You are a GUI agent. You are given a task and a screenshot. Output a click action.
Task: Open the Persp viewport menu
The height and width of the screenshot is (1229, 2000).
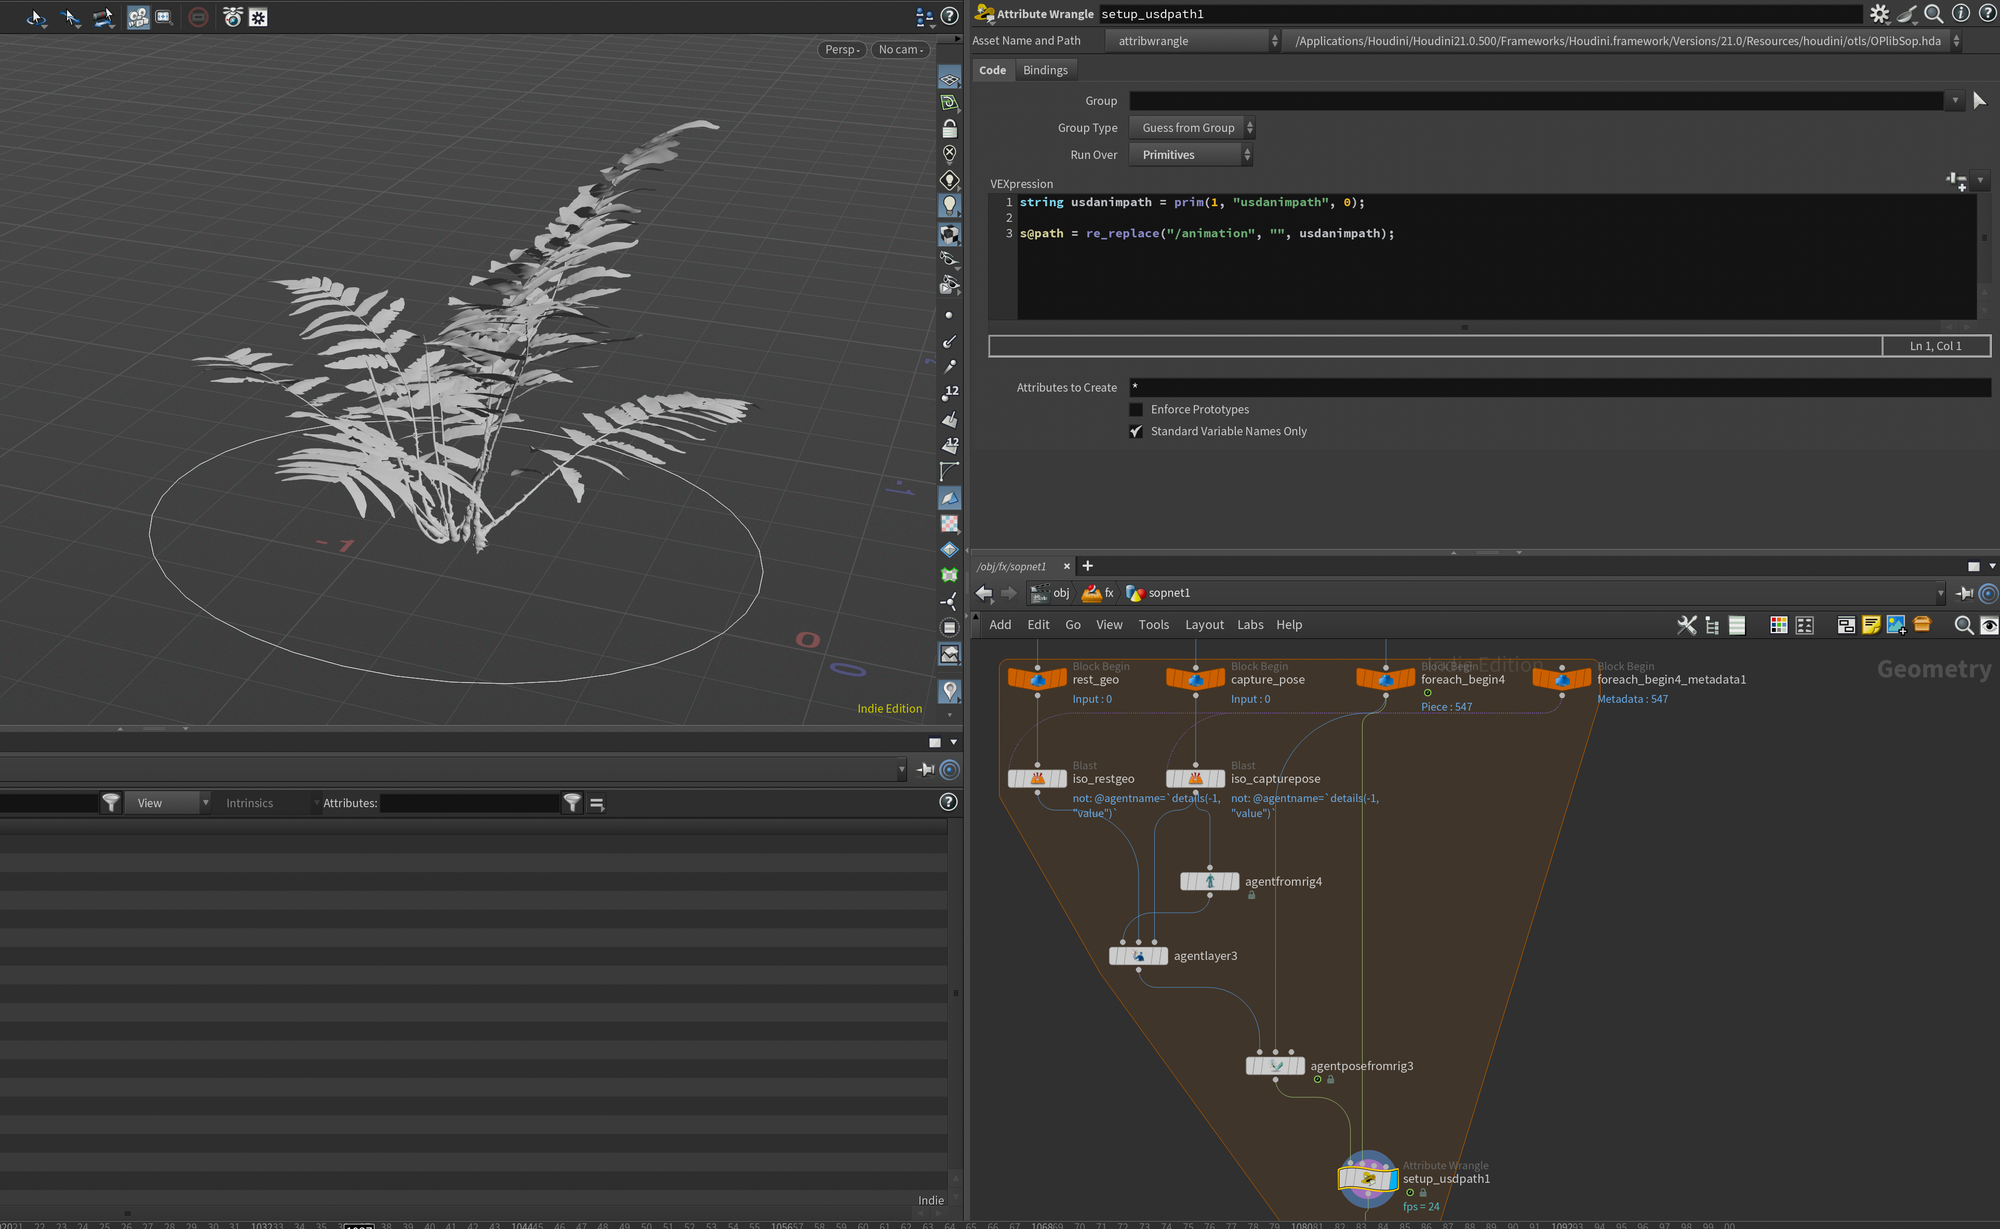(842, 50)
